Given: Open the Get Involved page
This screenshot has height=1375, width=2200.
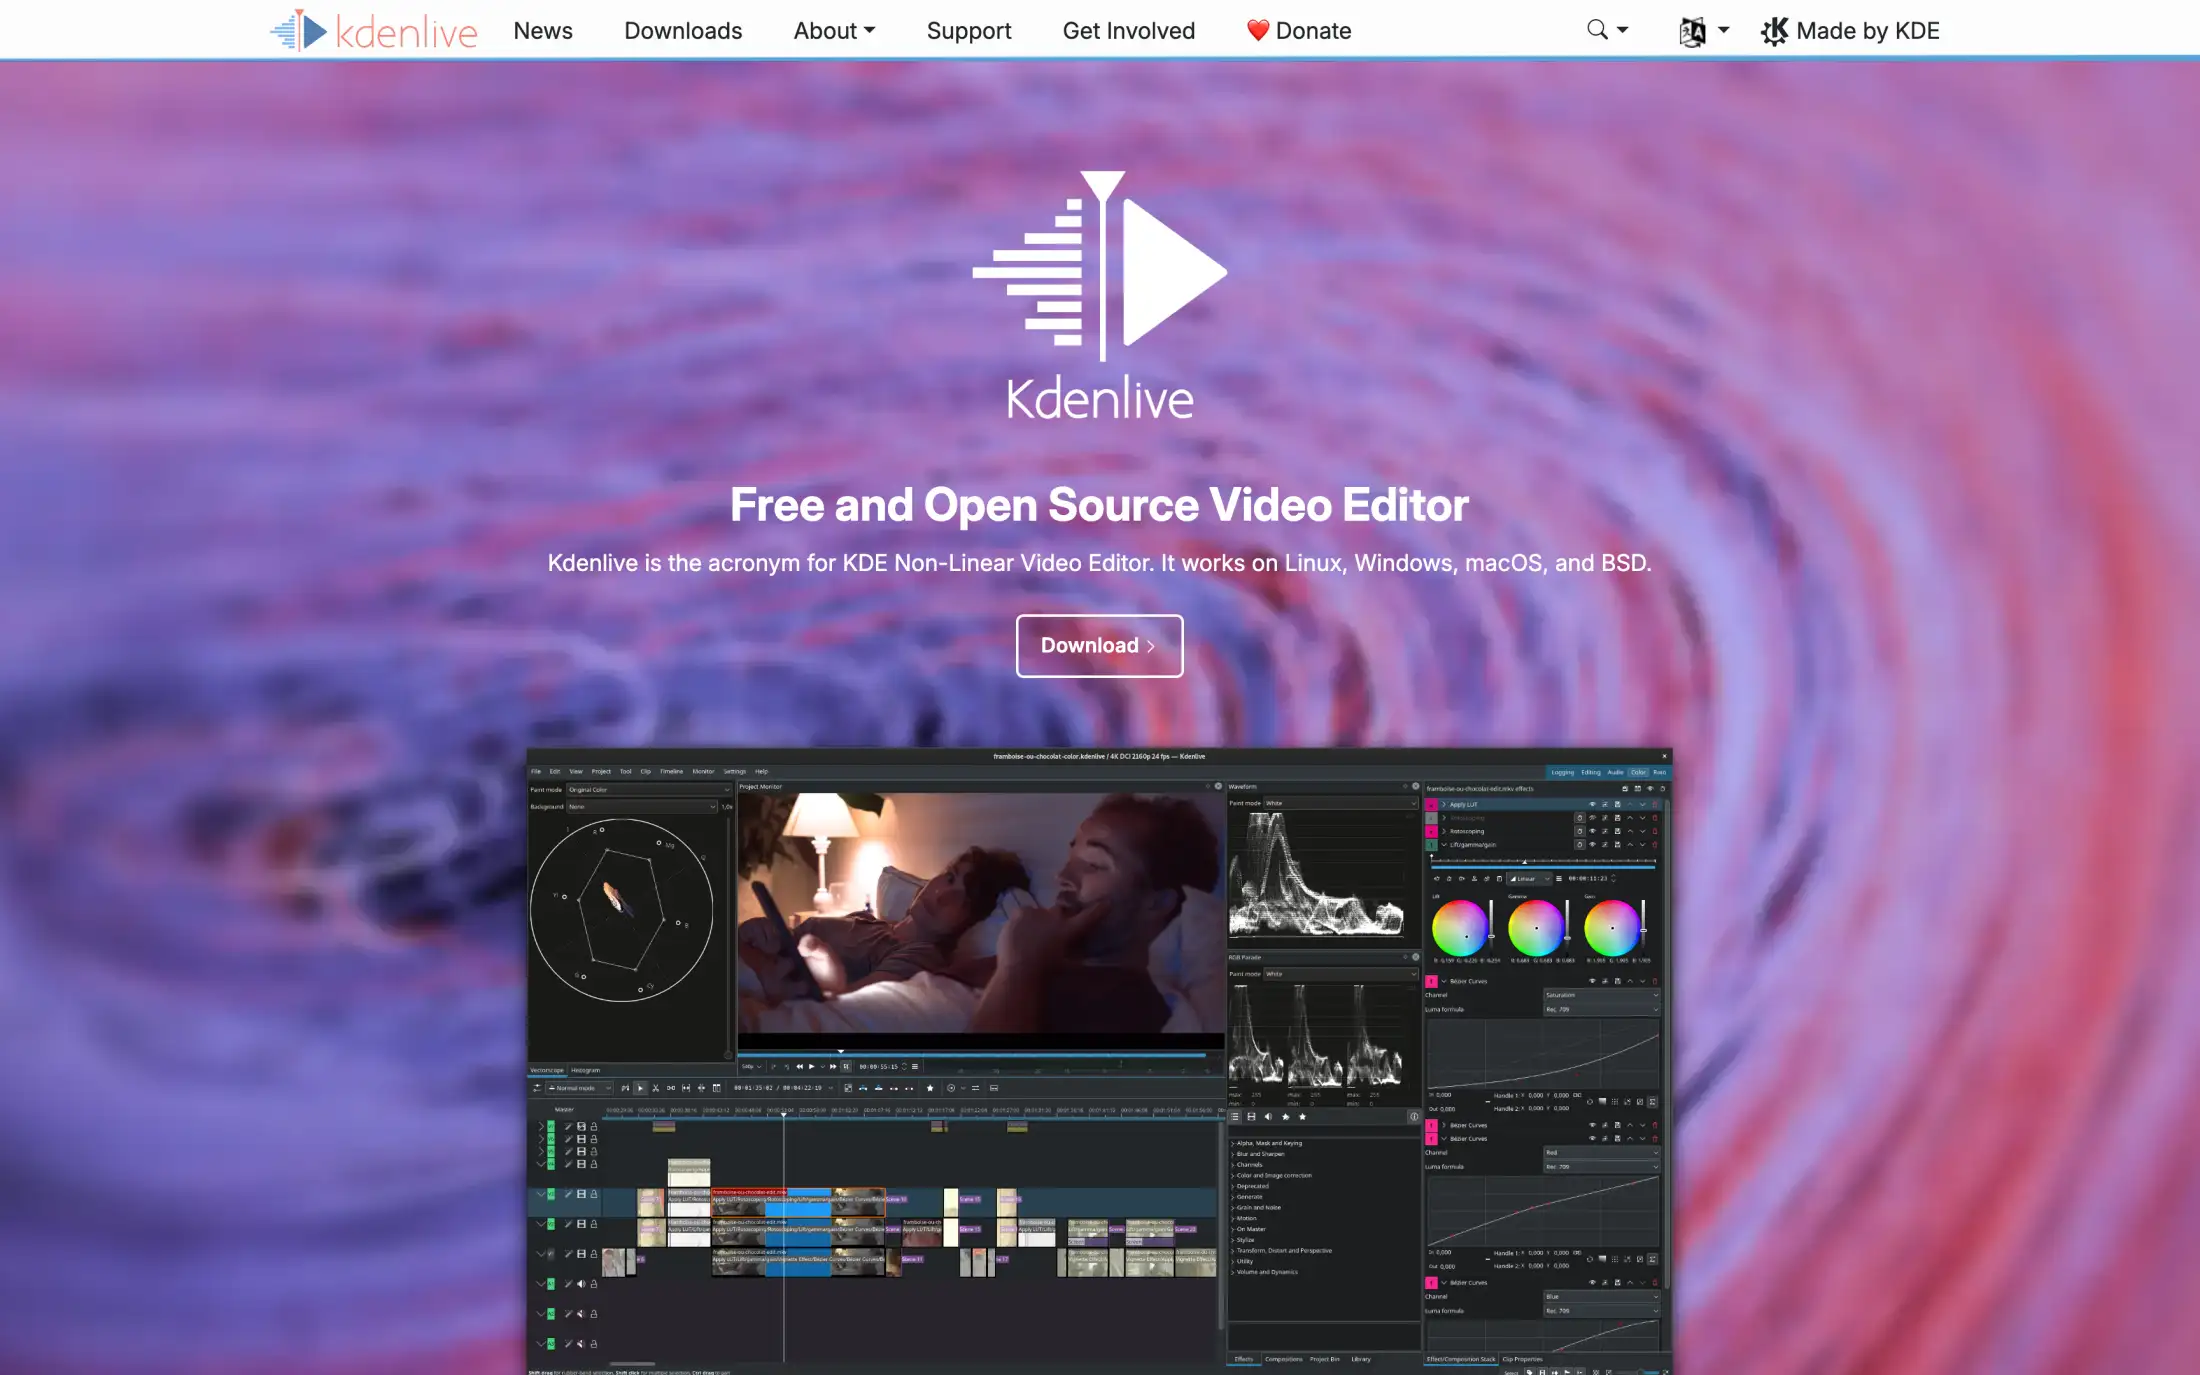Looking at the screenshot, I should click(x=1129, y=31).
